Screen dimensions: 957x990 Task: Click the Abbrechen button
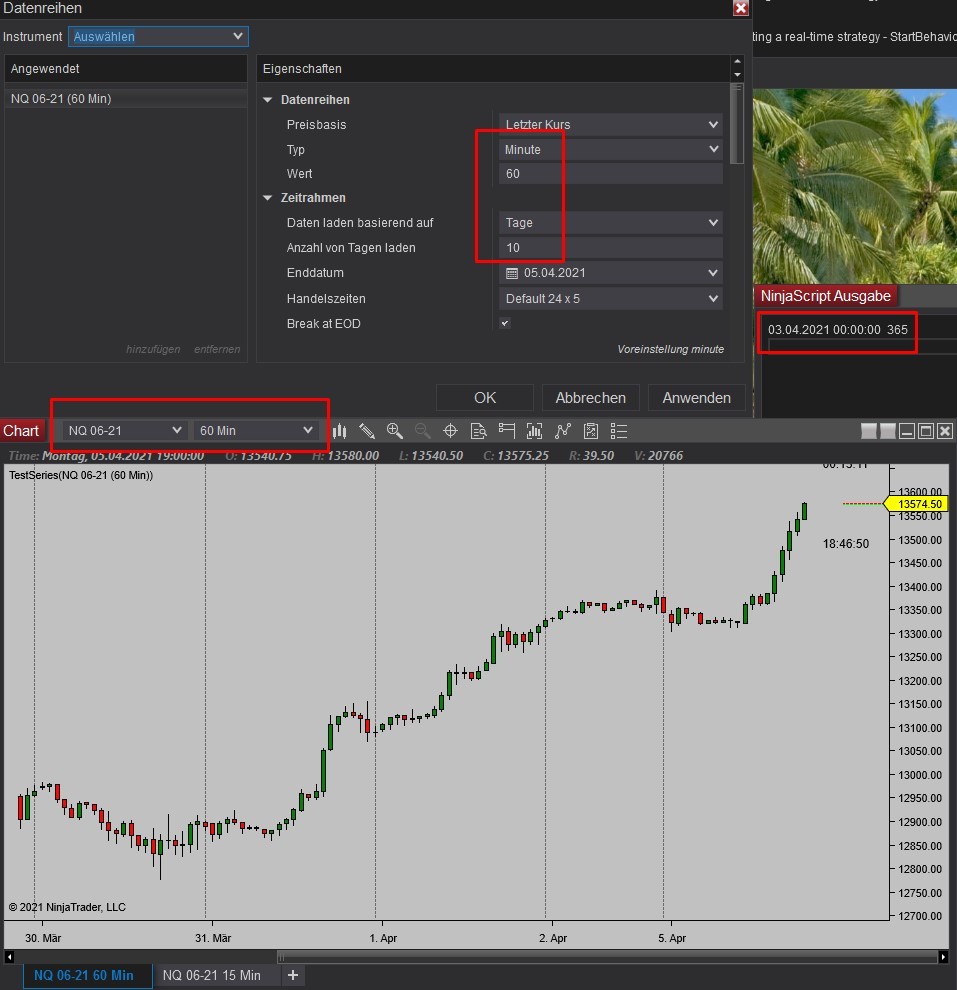[x=590, y=398]
